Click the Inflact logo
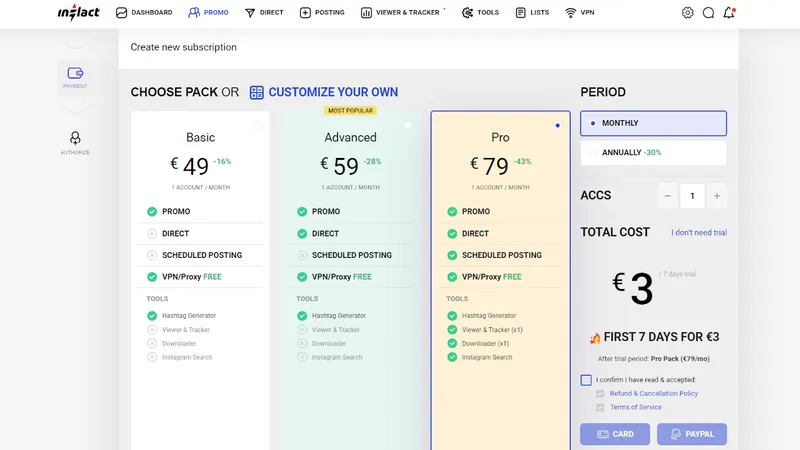This screenshot has height=450, width=800. (79, 12)
